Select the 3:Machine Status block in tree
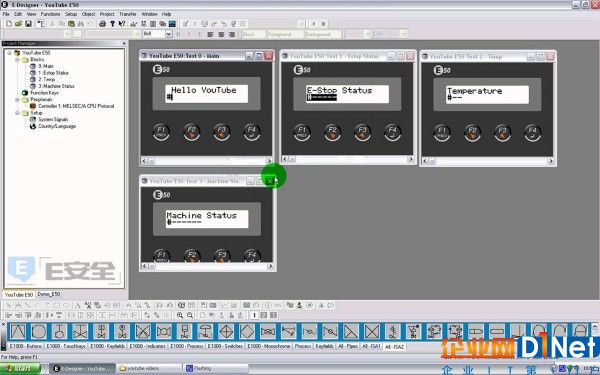 pyautogui.click(x=56, y=86)
